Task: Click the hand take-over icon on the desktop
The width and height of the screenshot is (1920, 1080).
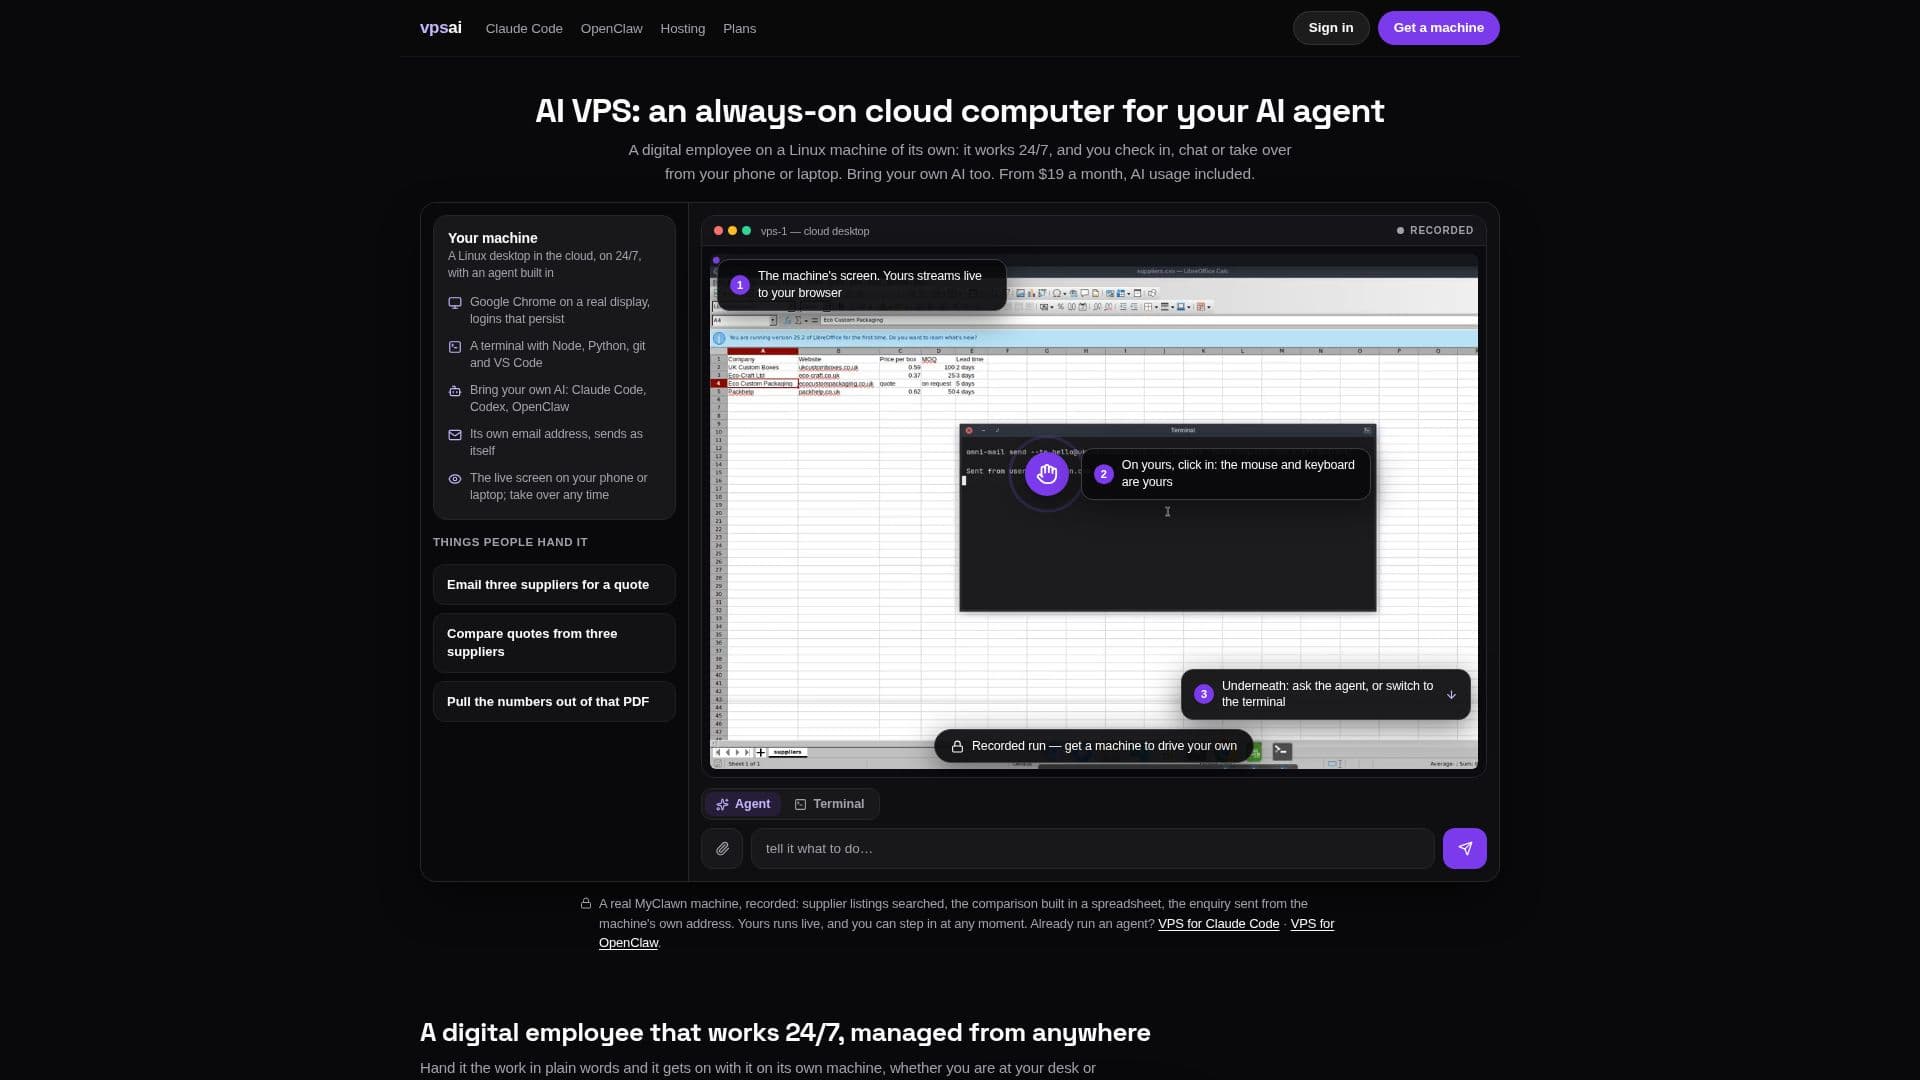Action: 1047,474
